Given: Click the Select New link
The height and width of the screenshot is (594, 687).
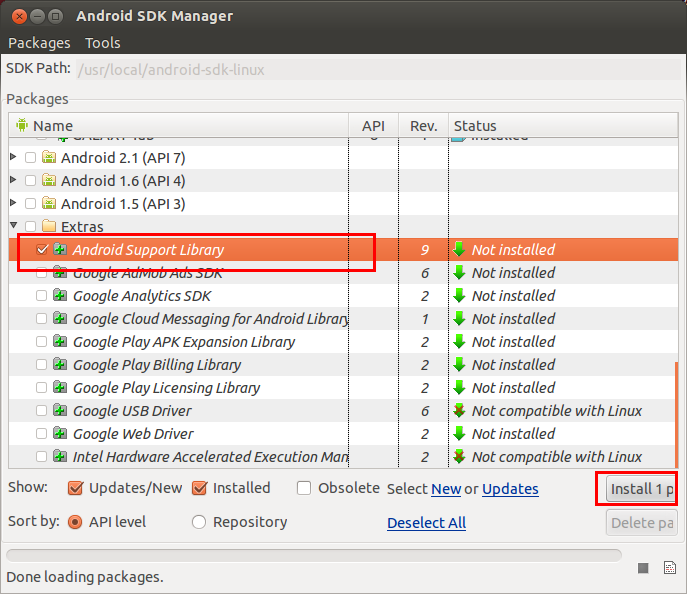Looking at the screenshot, I should tap(446, 488).
